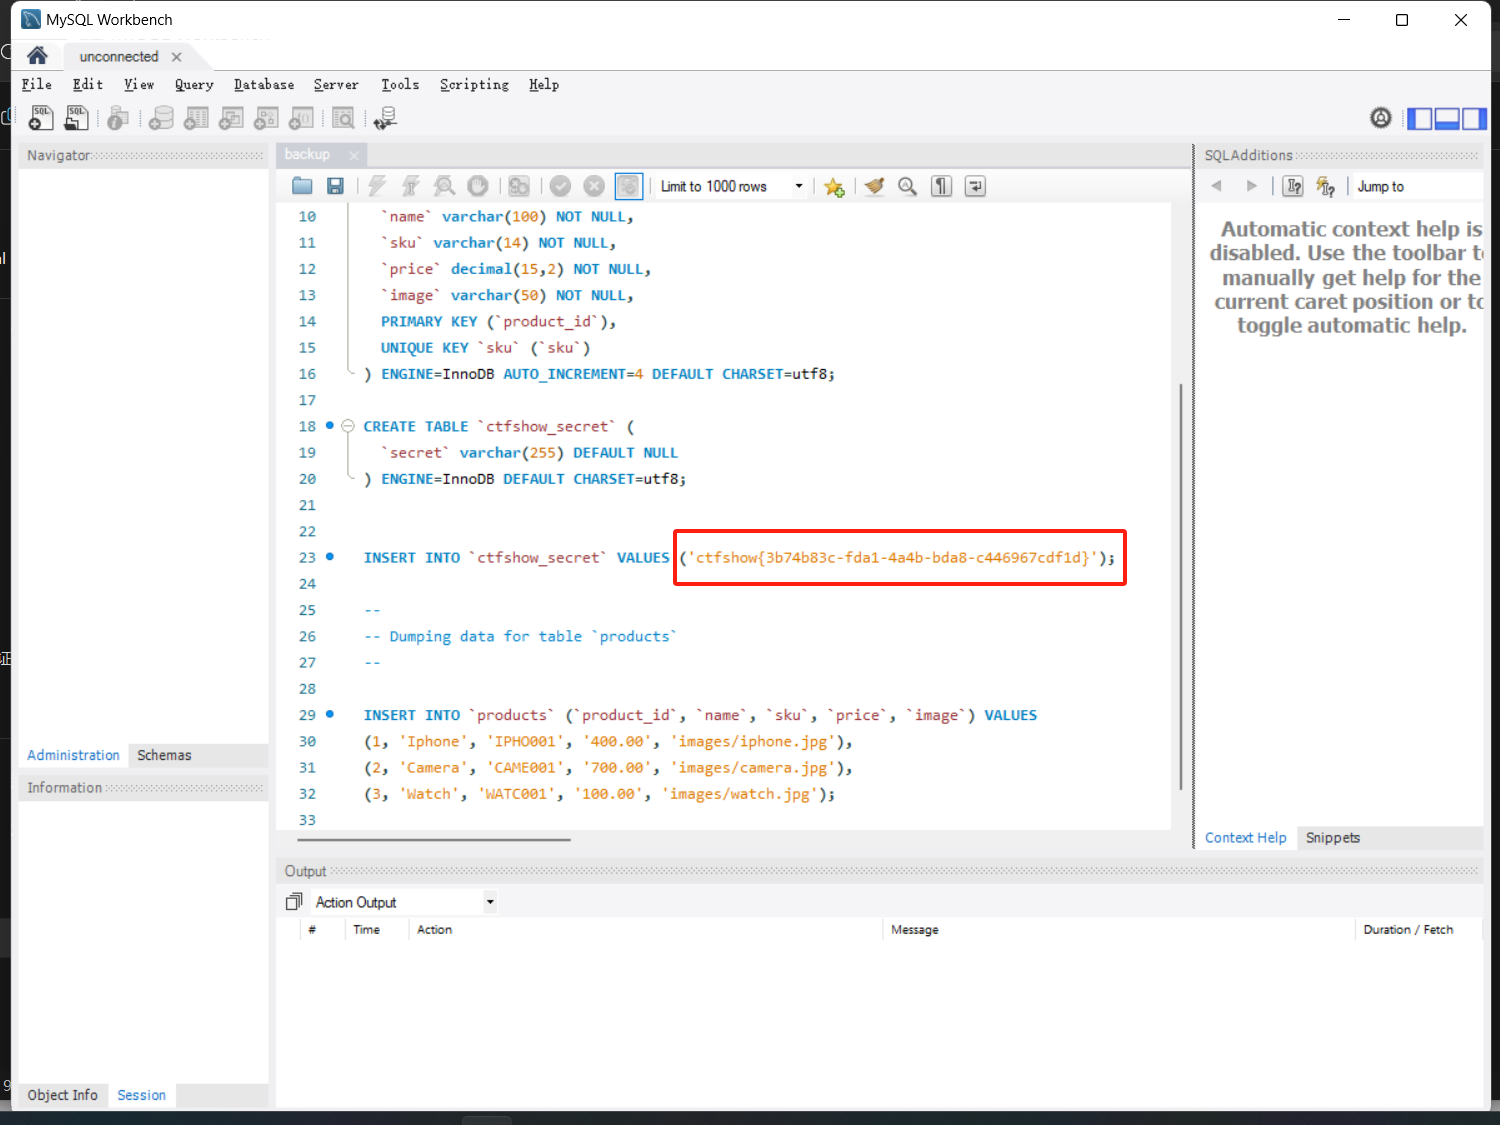
Task: Open script file folder icon in editor toolbar
Action: pyautogui.click(x=302, y=186)
